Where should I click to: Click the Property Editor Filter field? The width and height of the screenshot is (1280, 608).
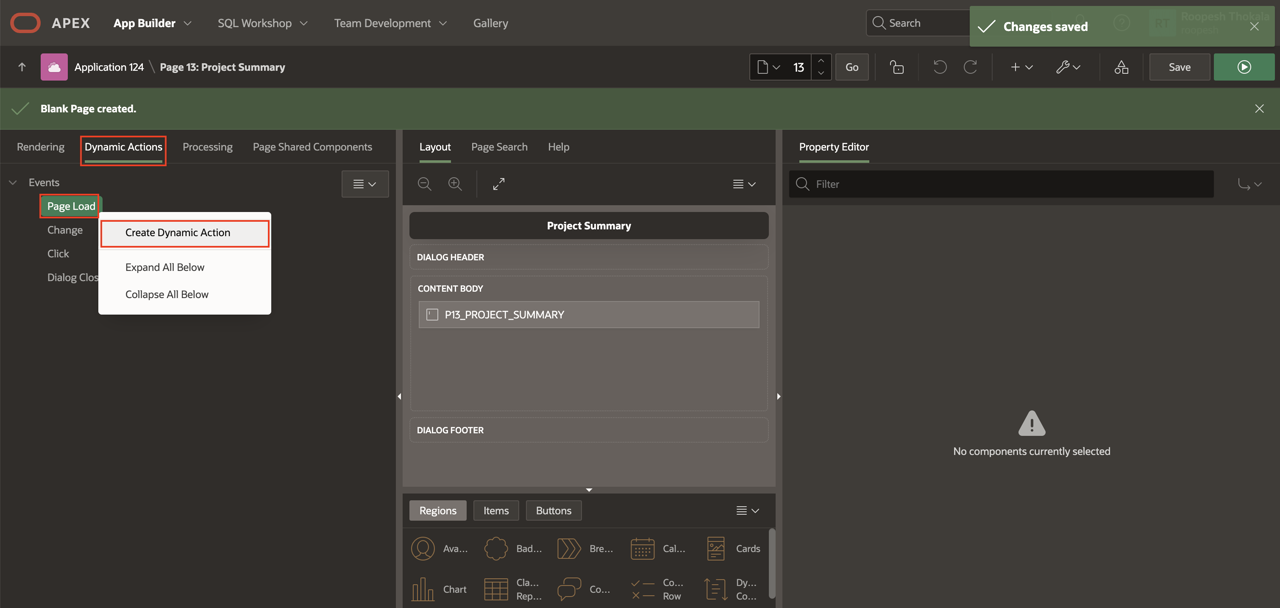tap(1010, 184)
